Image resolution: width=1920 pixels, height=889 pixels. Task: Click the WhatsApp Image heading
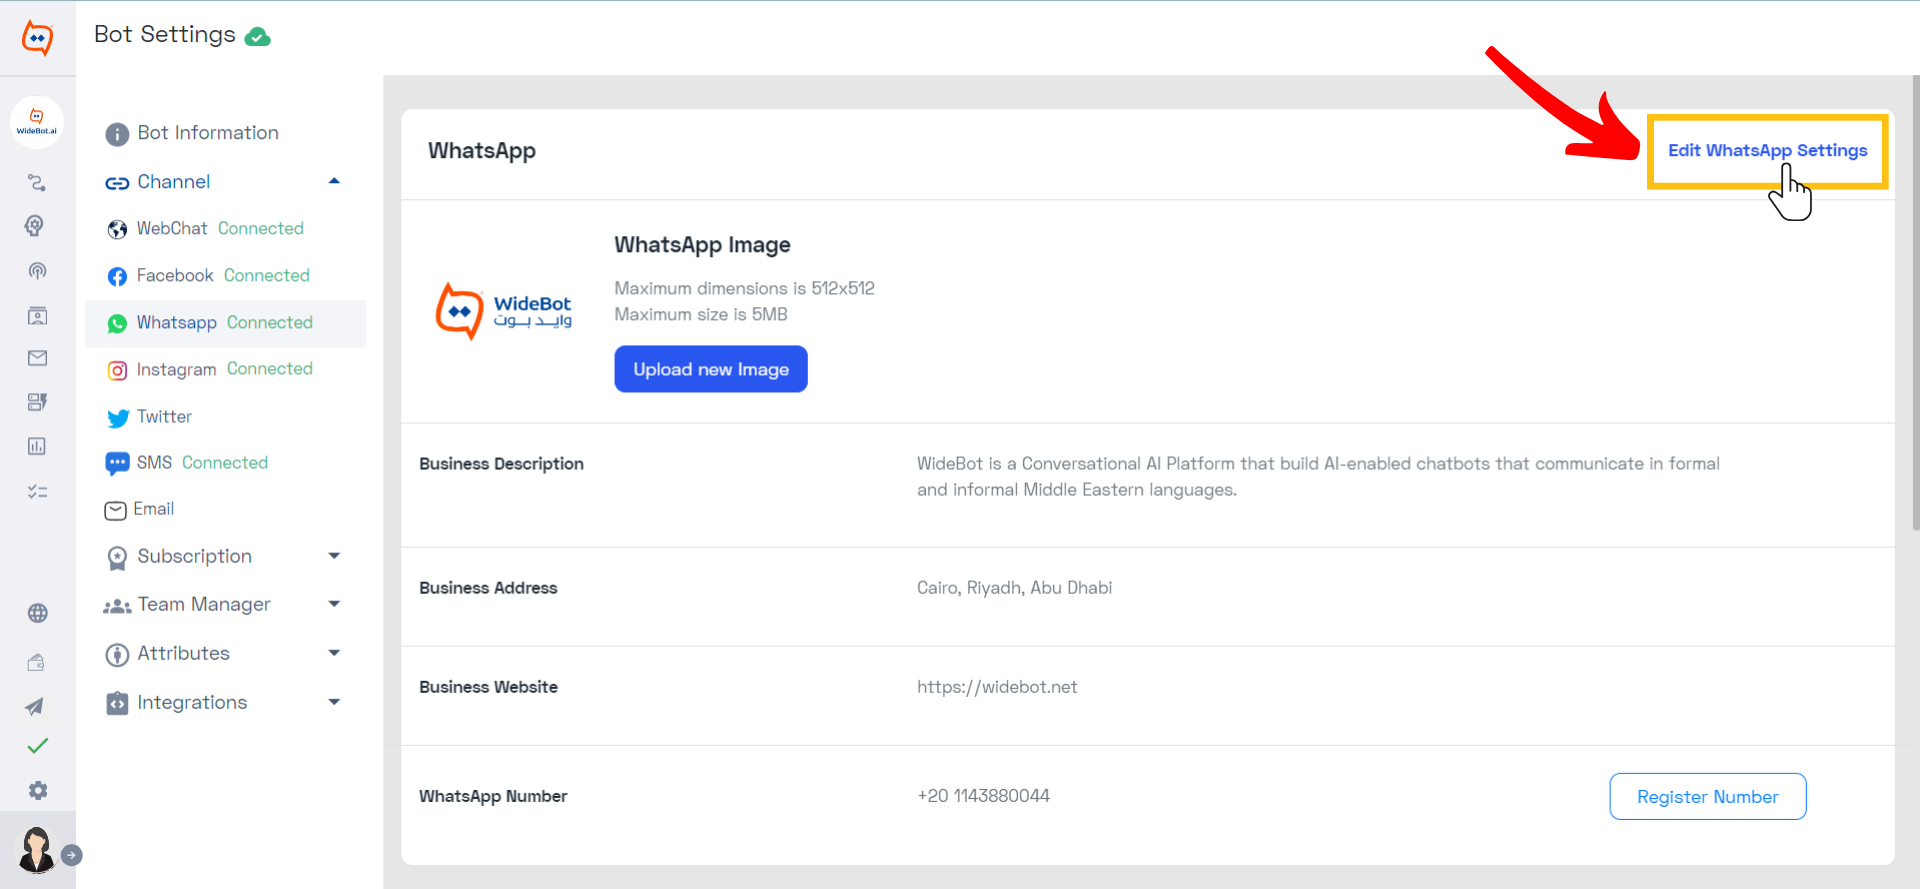(702, 245)
